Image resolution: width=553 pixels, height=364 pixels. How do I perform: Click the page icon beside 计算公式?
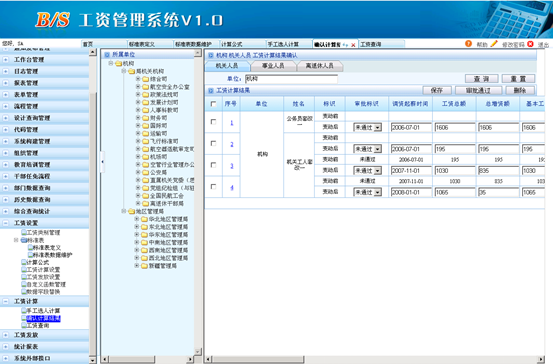click(x=24, y=262)
